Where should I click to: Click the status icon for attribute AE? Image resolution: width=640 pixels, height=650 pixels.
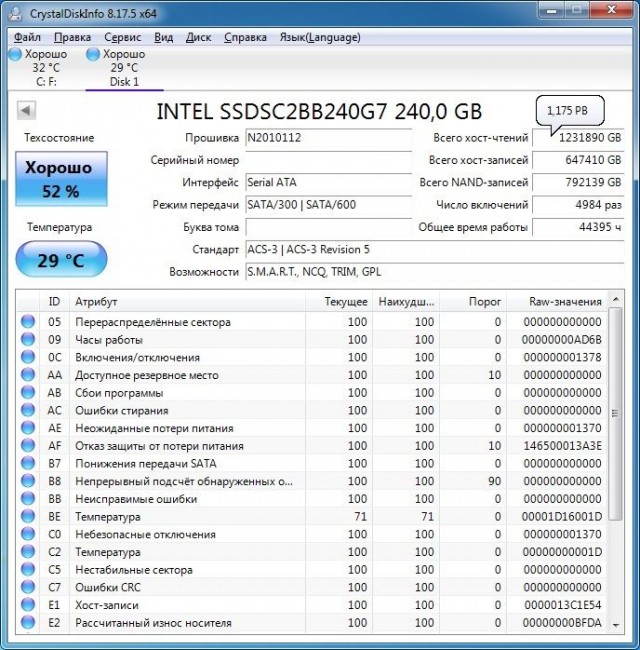coord(28,428)
